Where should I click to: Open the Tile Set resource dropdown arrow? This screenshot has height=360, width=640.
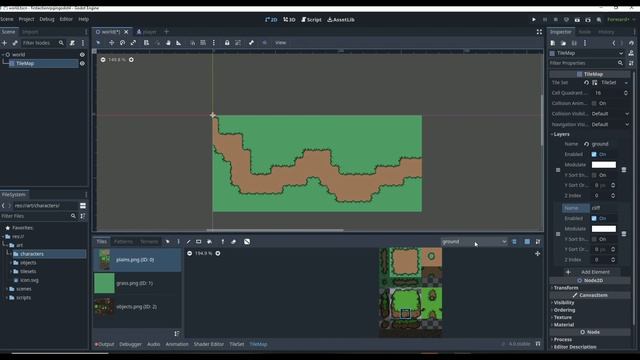(626, 83)
